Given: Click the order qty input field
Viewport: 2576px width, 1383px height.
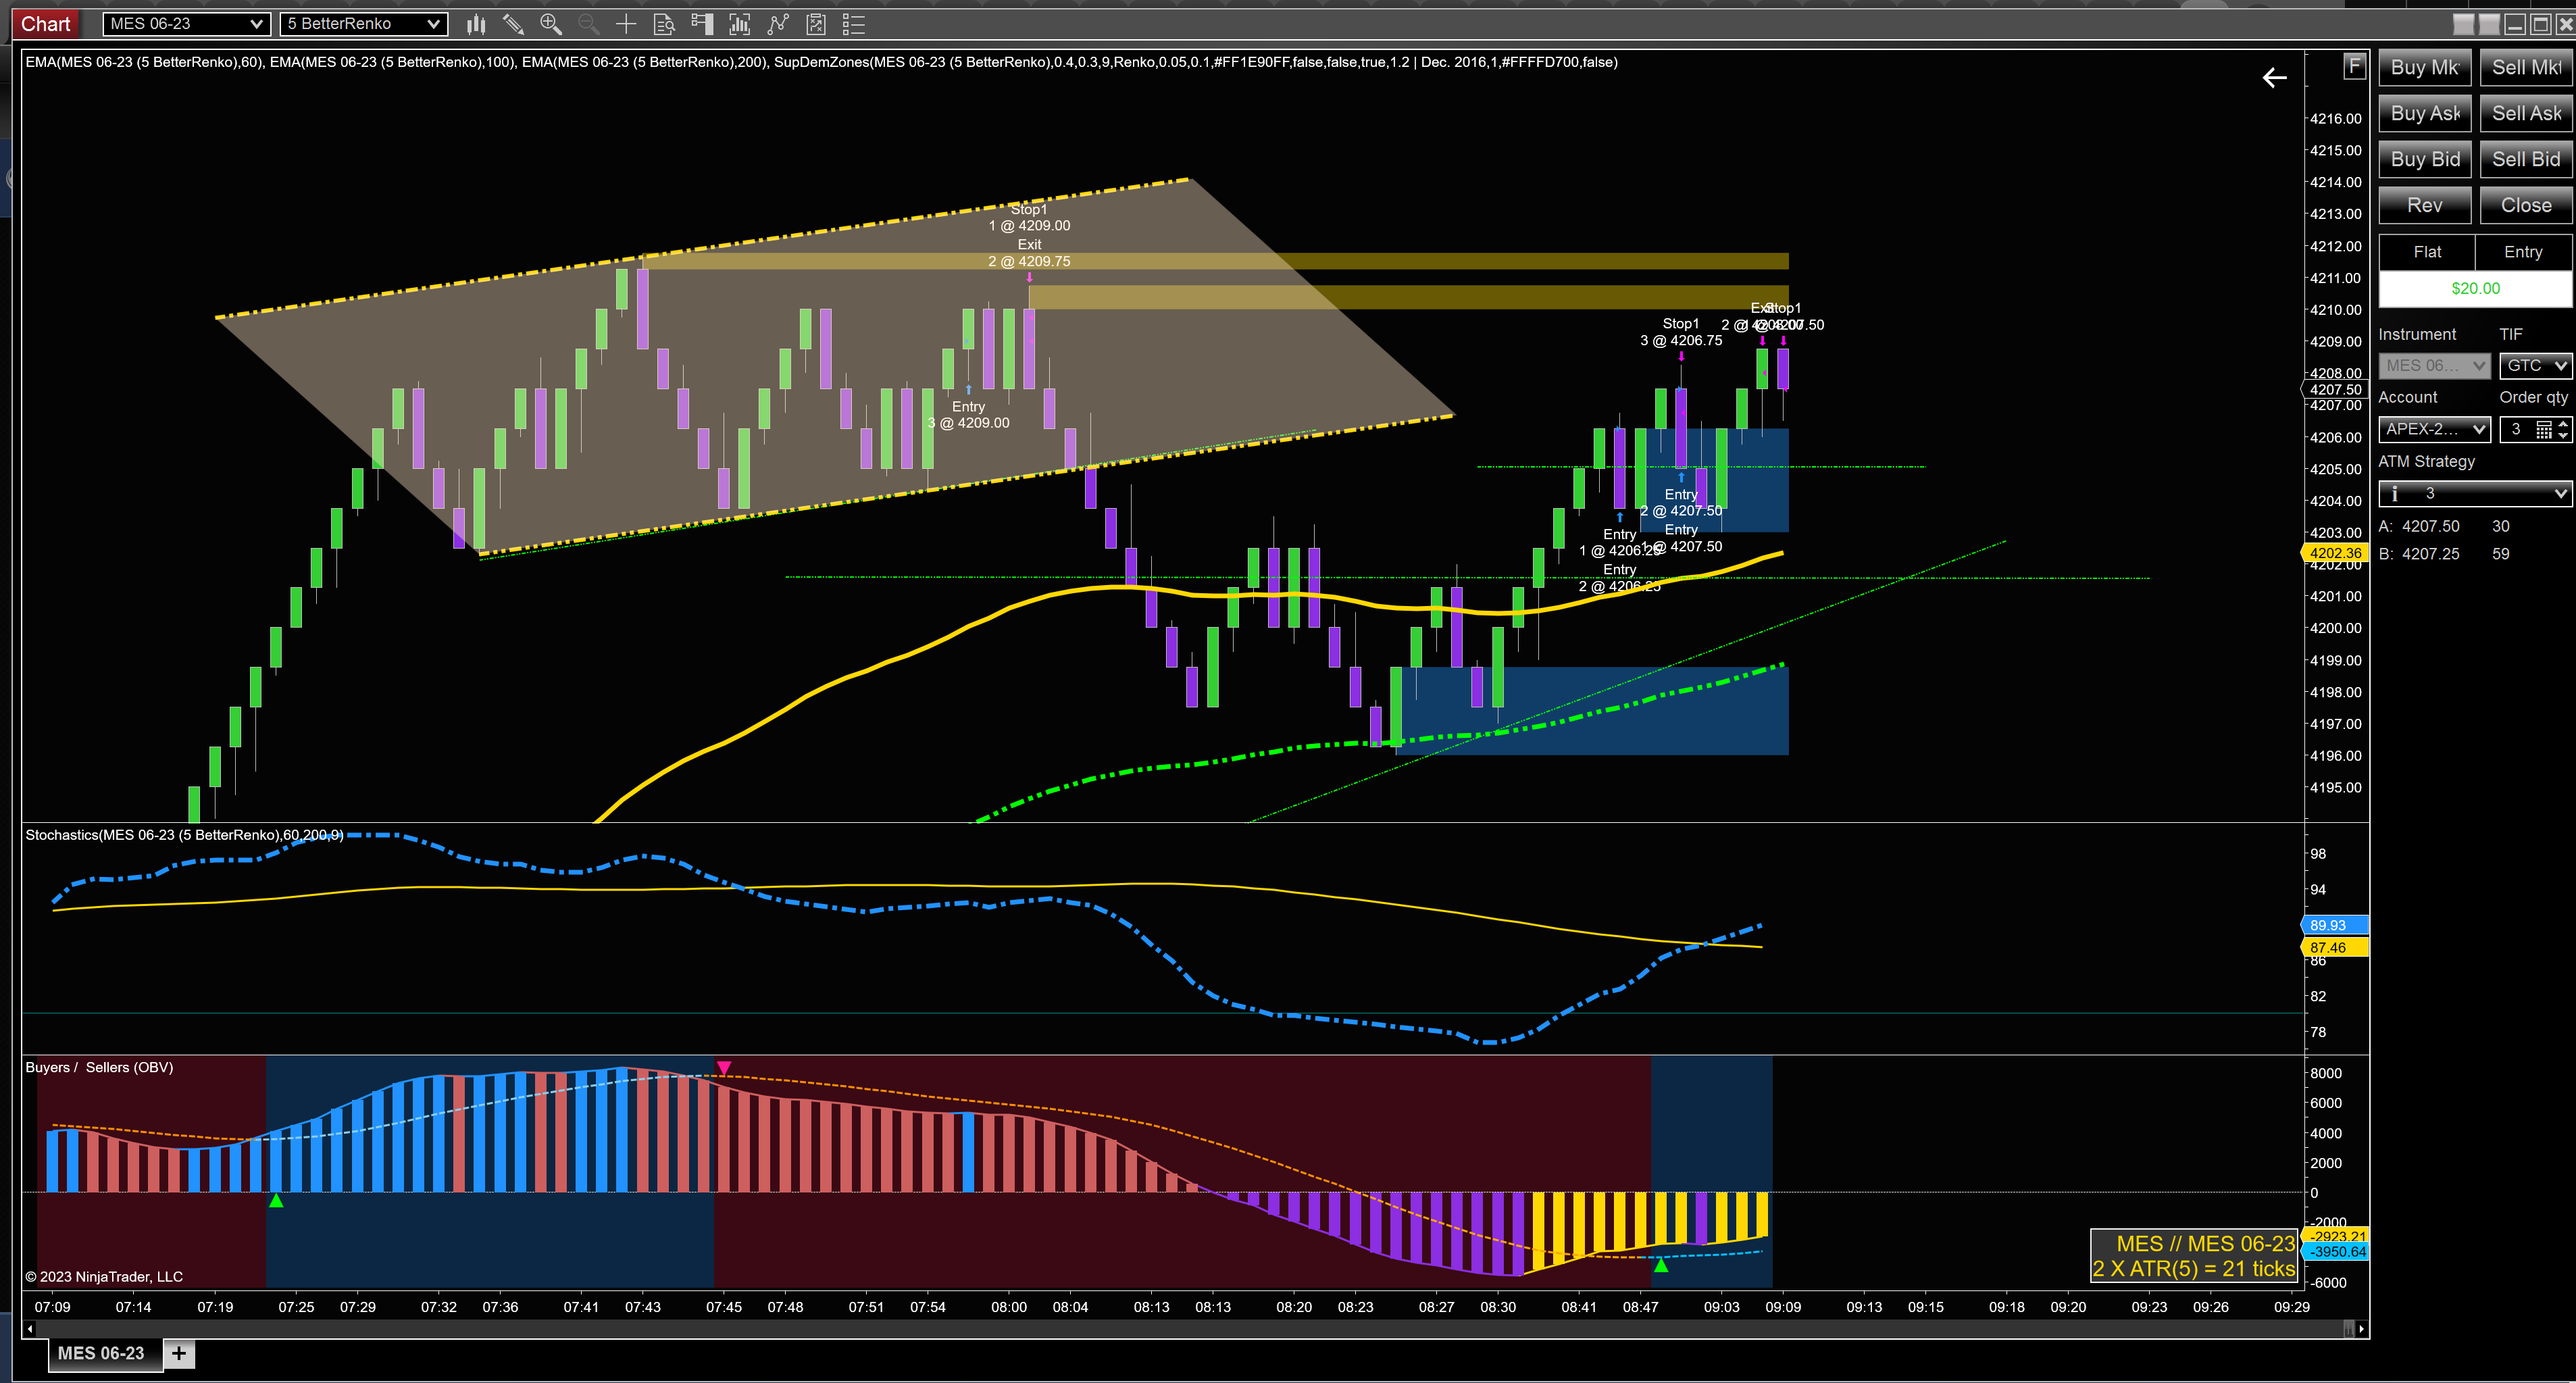Looking at the screenshot, I should (x=2518, y=430).
